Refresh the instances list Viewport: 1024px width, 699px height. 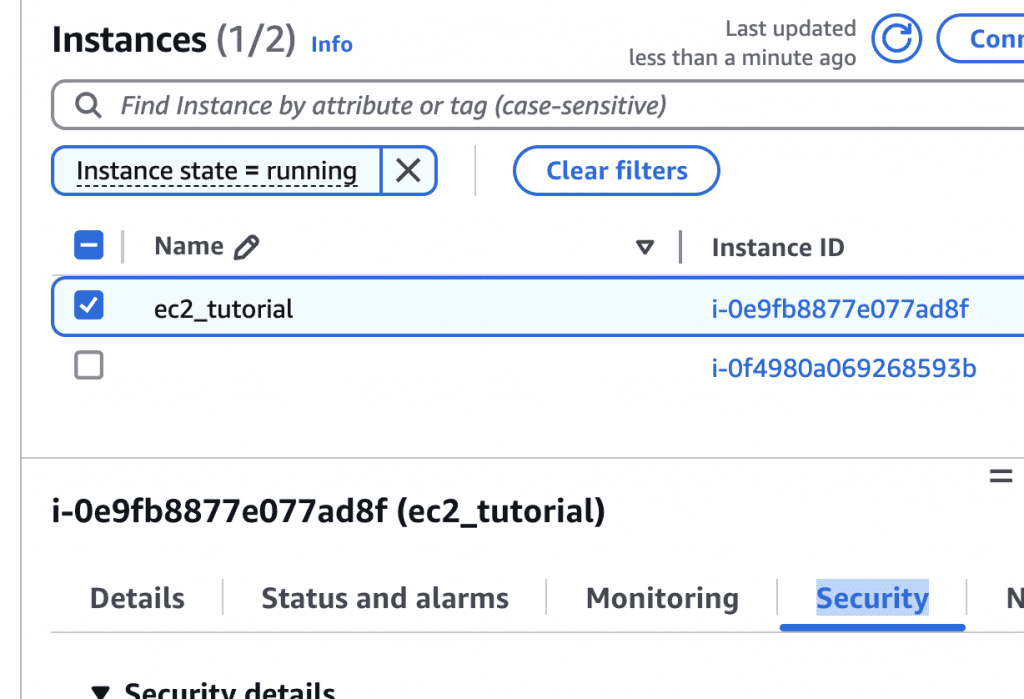point(896,38)
